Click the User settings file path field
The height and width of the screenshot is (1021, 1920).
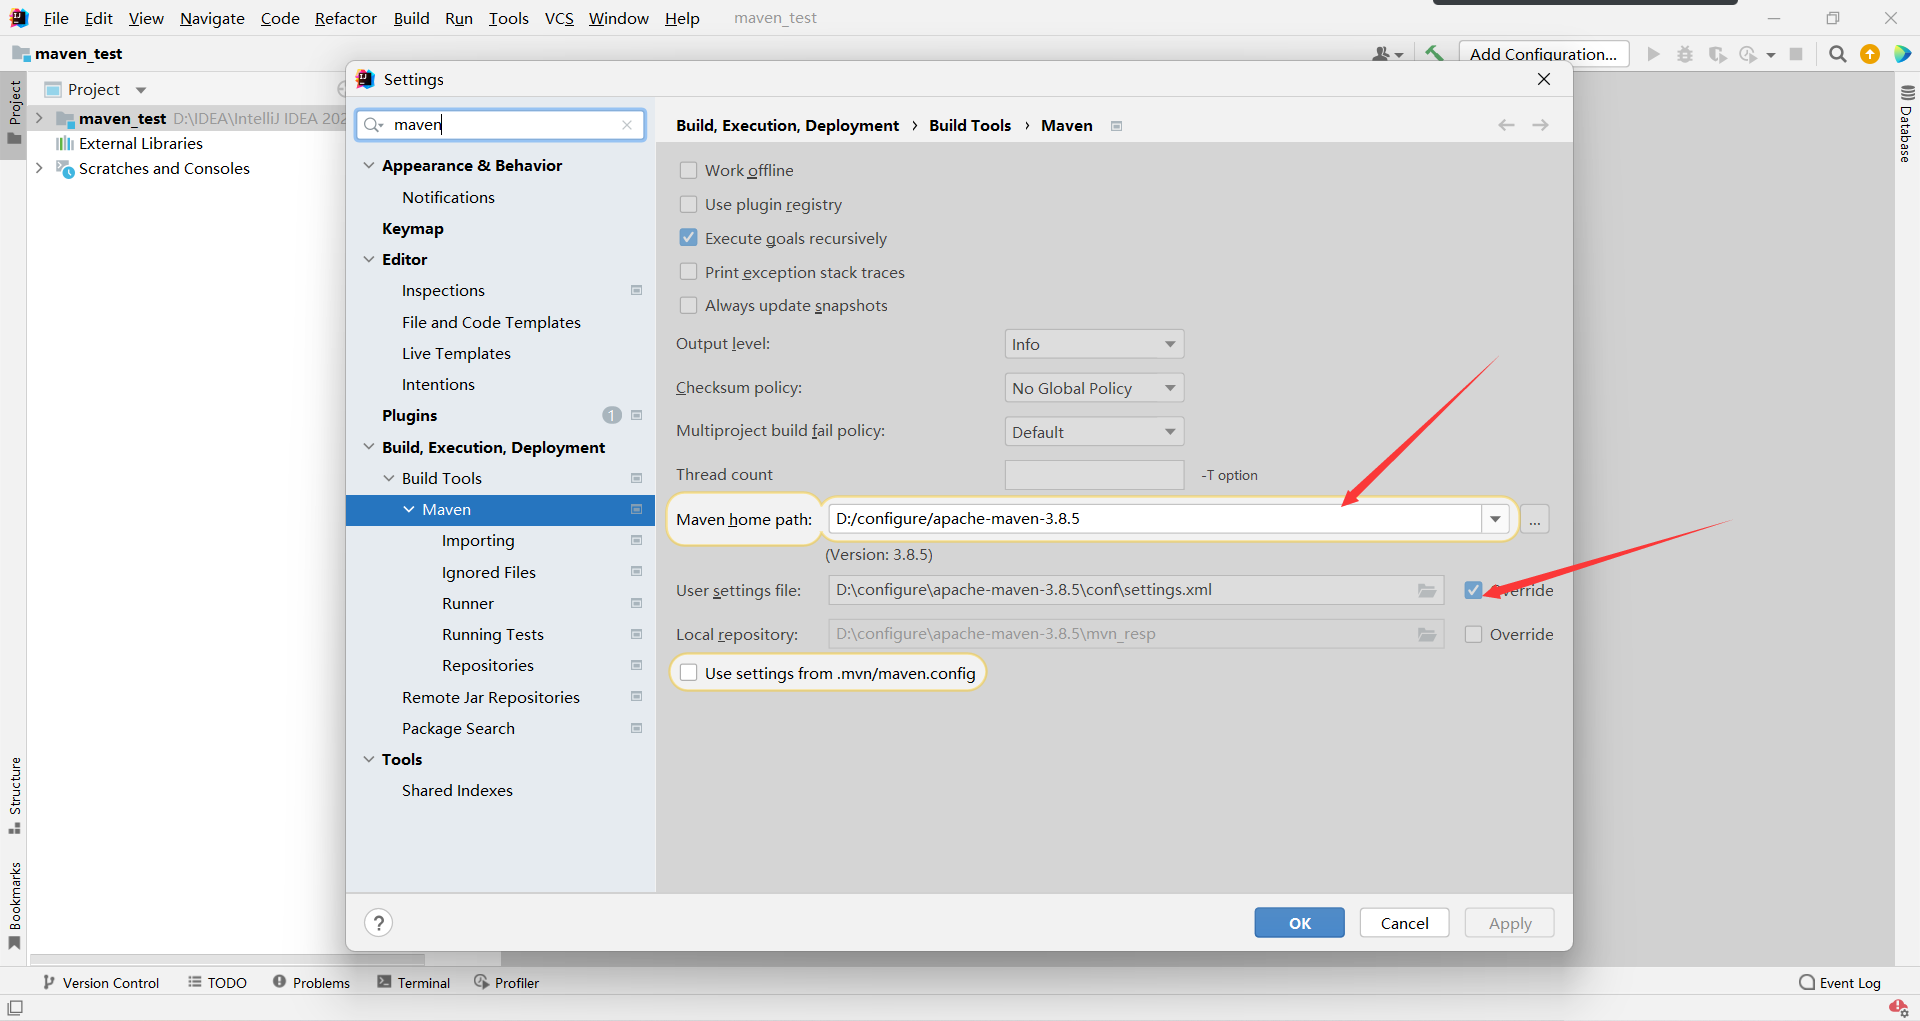(x=1136, y=590)
